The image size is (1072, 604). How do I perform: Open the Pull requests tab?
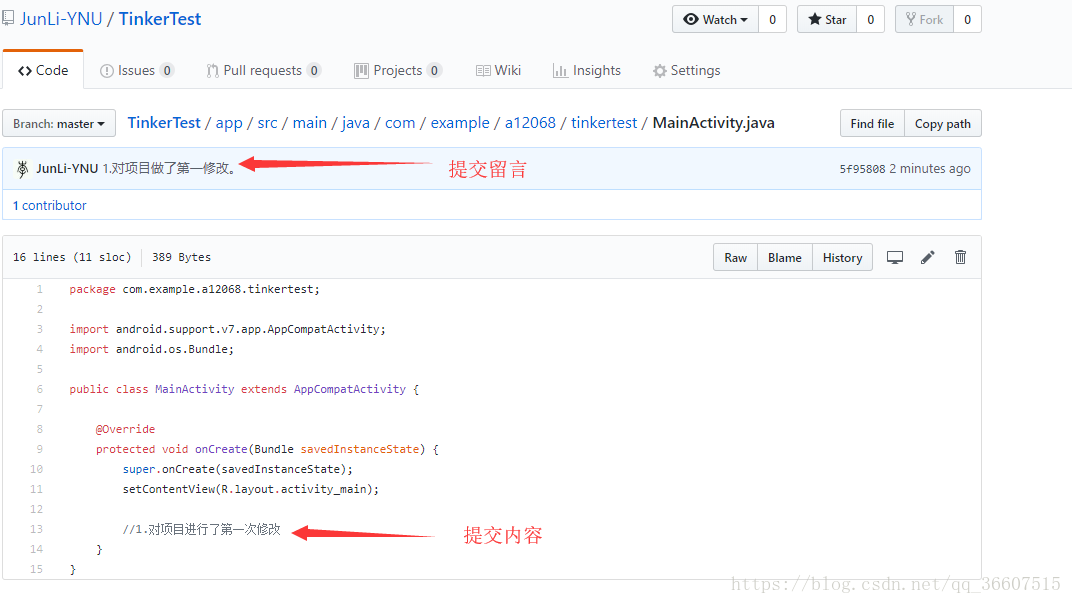coord(263,70)
